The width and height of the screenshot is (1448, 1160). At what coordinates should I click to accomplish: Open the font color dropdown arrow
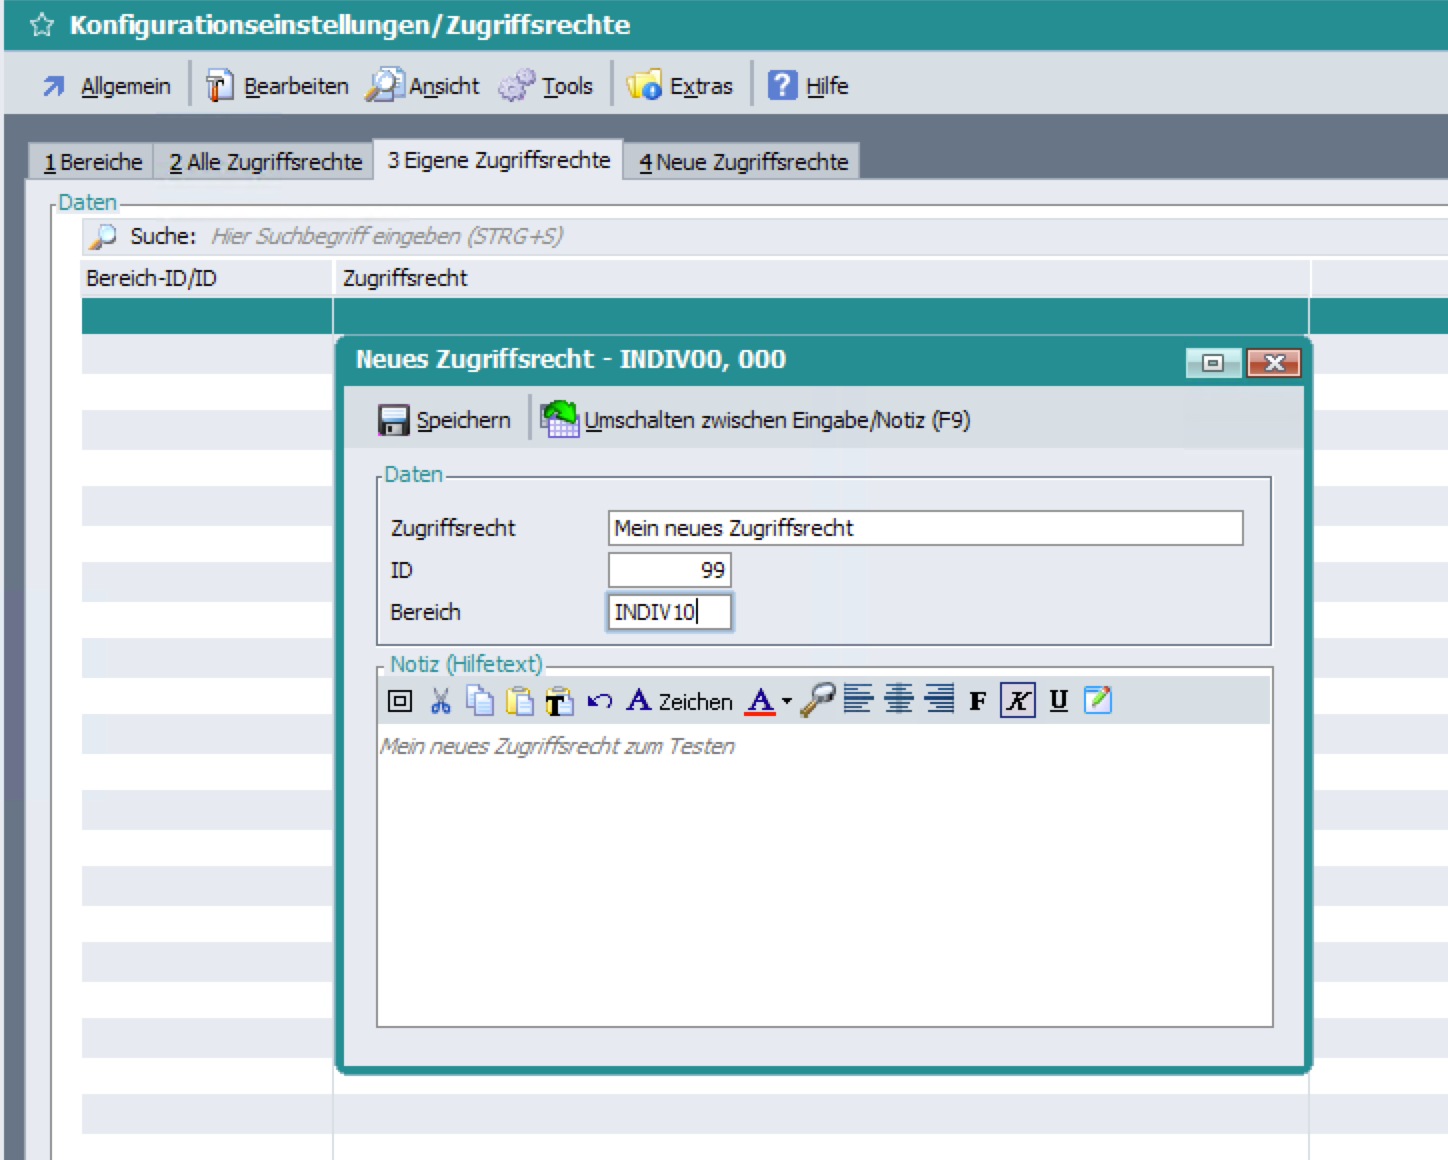pos(787,701)
